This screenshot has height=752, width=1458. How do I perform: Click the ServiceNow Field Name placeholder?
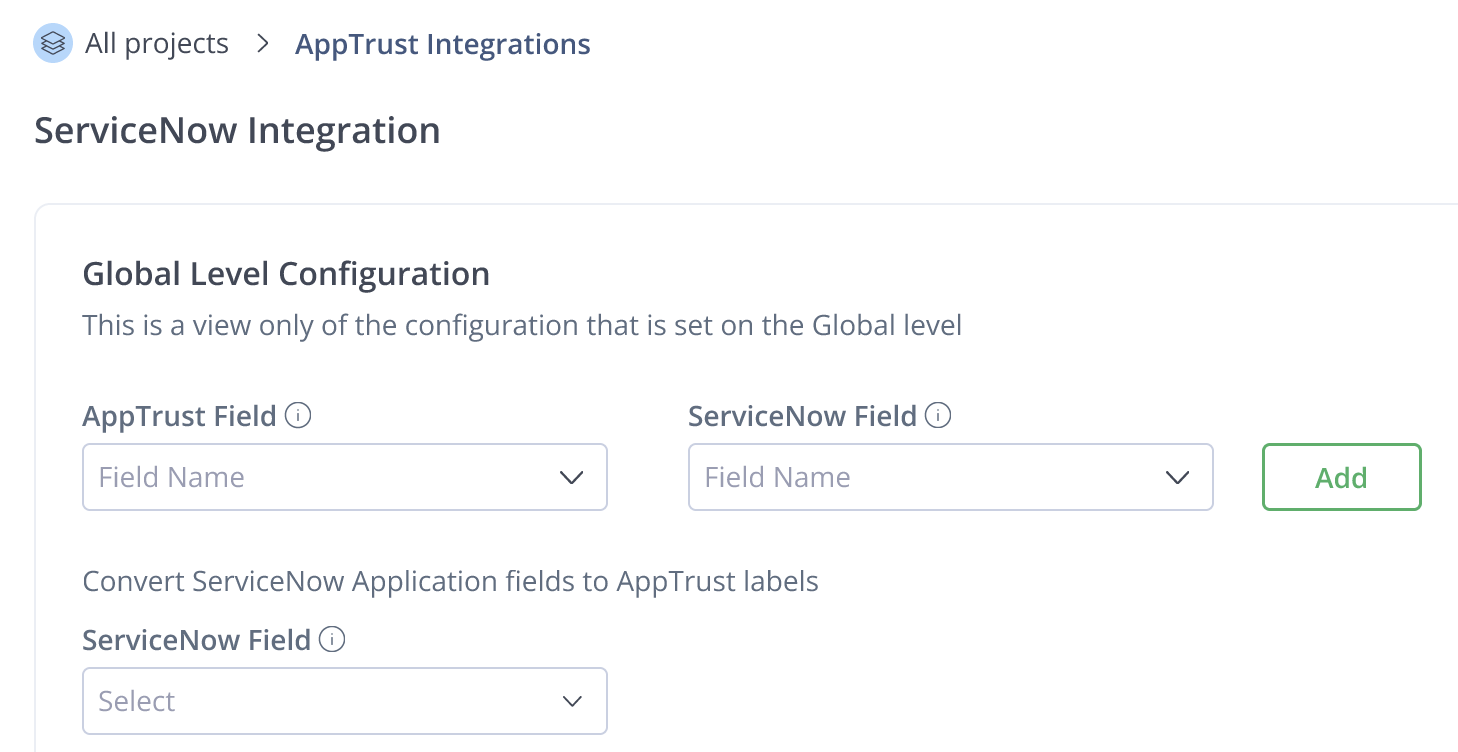point(778,477)
